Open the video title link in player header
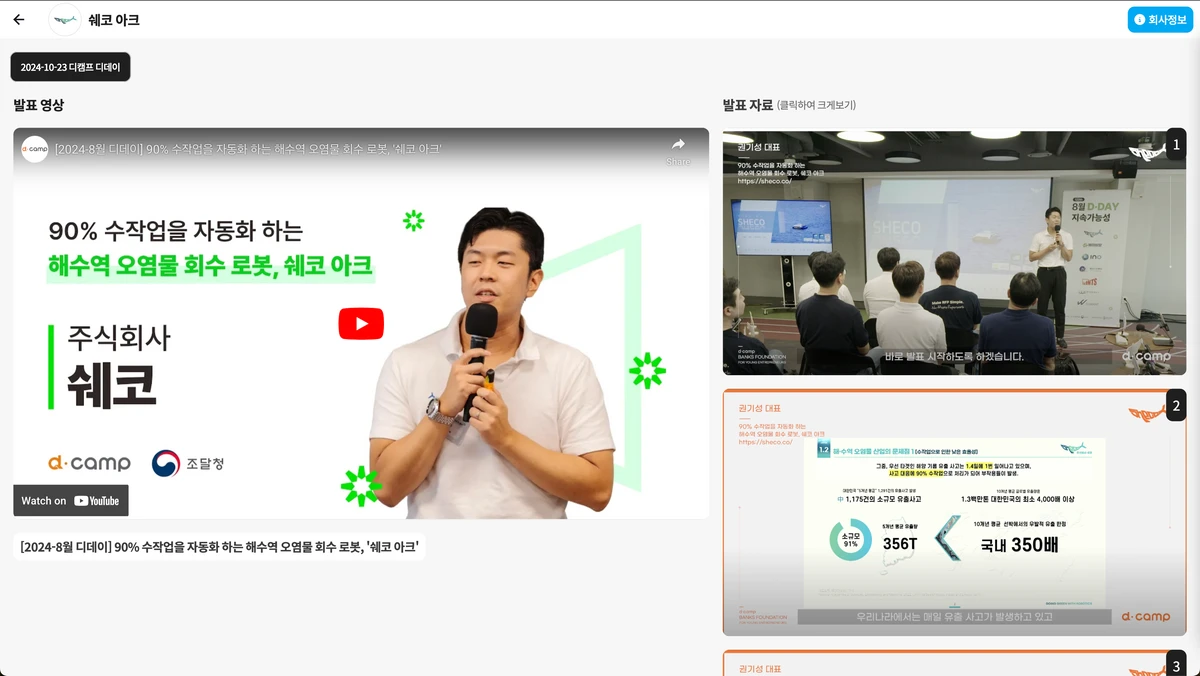 click(249, 149)
